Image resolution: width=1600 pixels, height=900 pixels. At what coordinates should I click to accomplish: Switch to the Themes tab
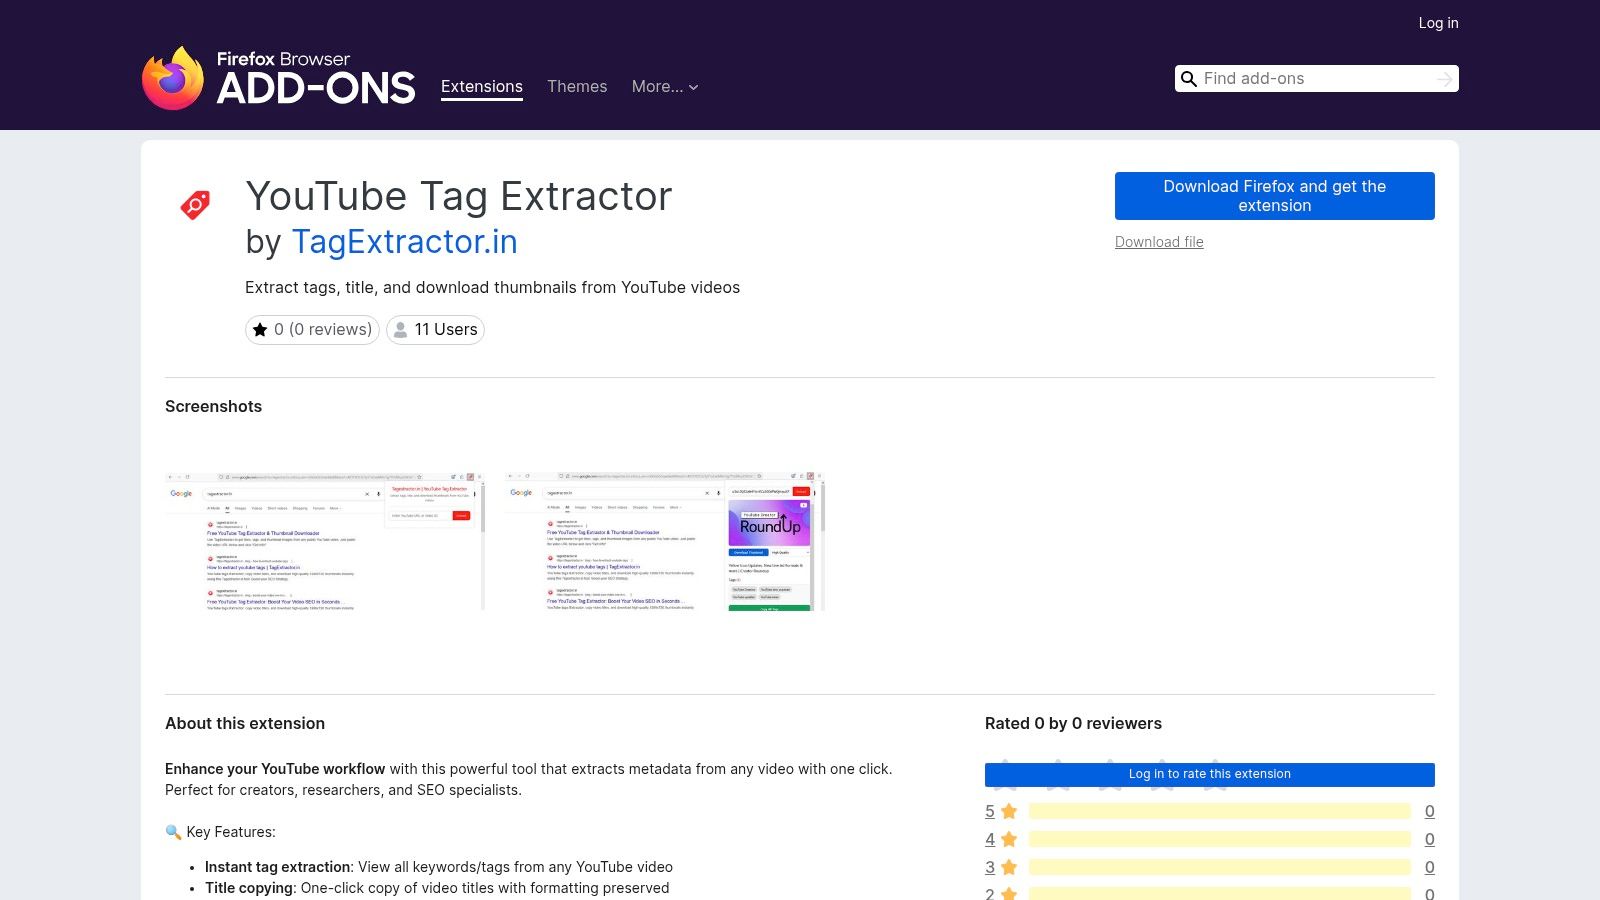click(x=576, y=87)
